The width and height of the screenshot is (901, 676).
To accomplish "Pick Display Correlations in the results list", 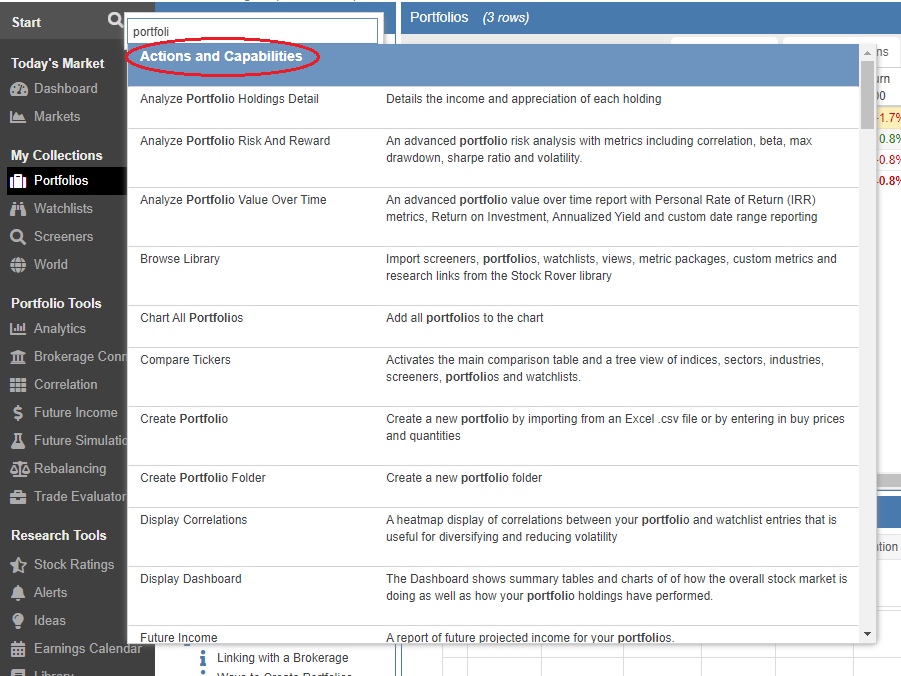I will pyautogui.click(x=193, y=520).
